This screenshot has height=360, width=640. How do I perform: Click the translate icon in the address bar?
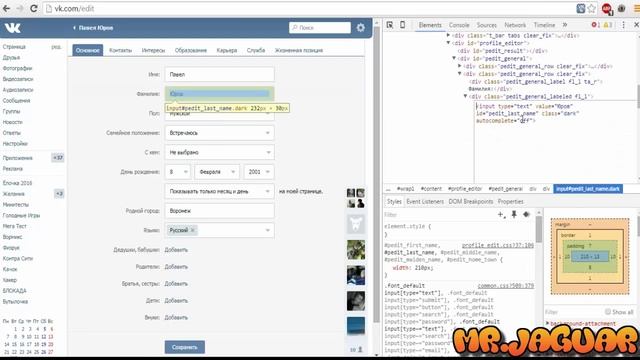click(x=580, y=8)
